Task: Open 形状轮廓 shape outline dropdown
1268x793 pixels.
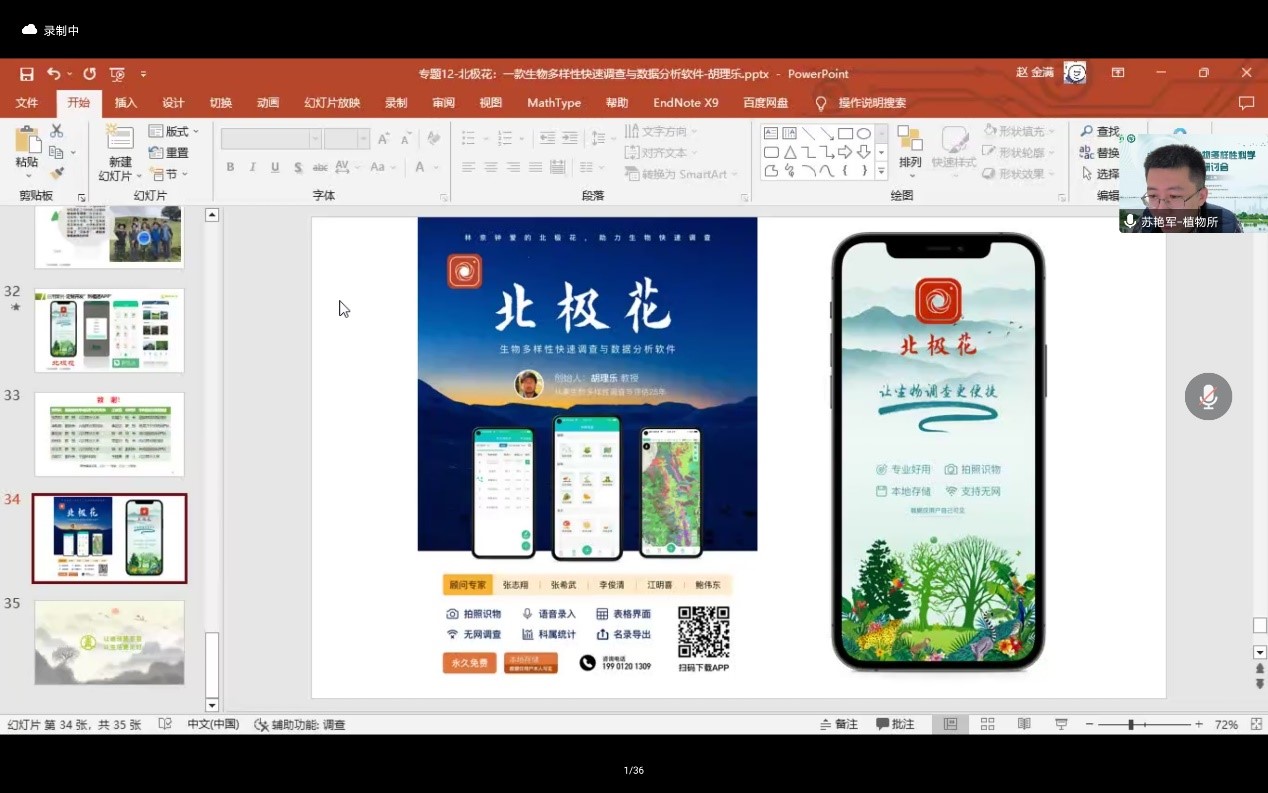Action: (1017, 152)
